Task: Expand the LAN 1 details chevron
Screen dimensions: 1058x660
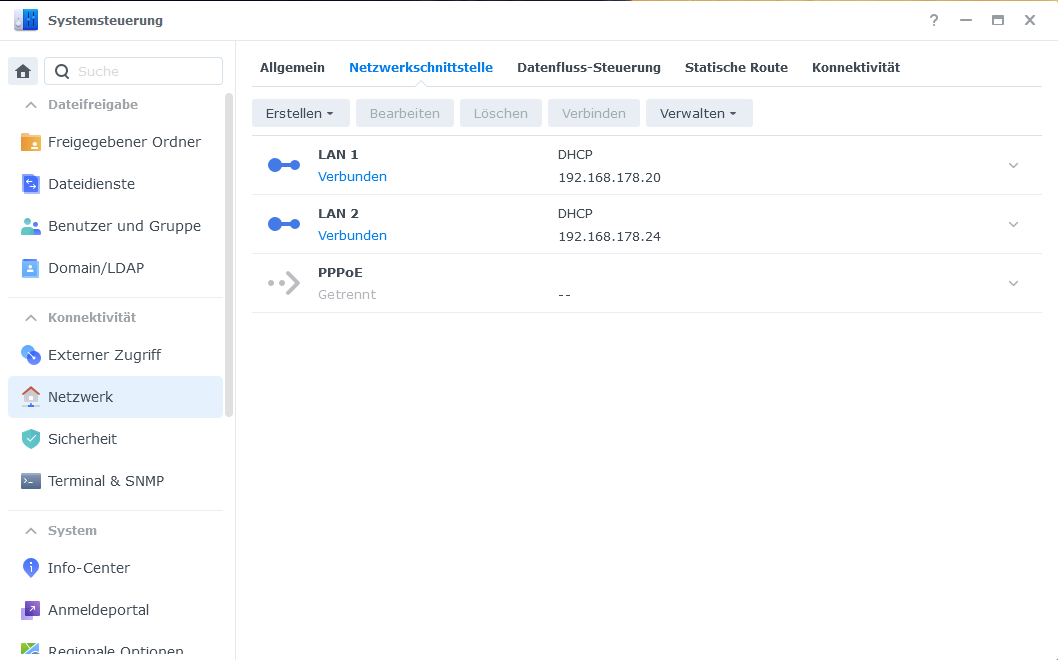Action: click(1013, 165)
